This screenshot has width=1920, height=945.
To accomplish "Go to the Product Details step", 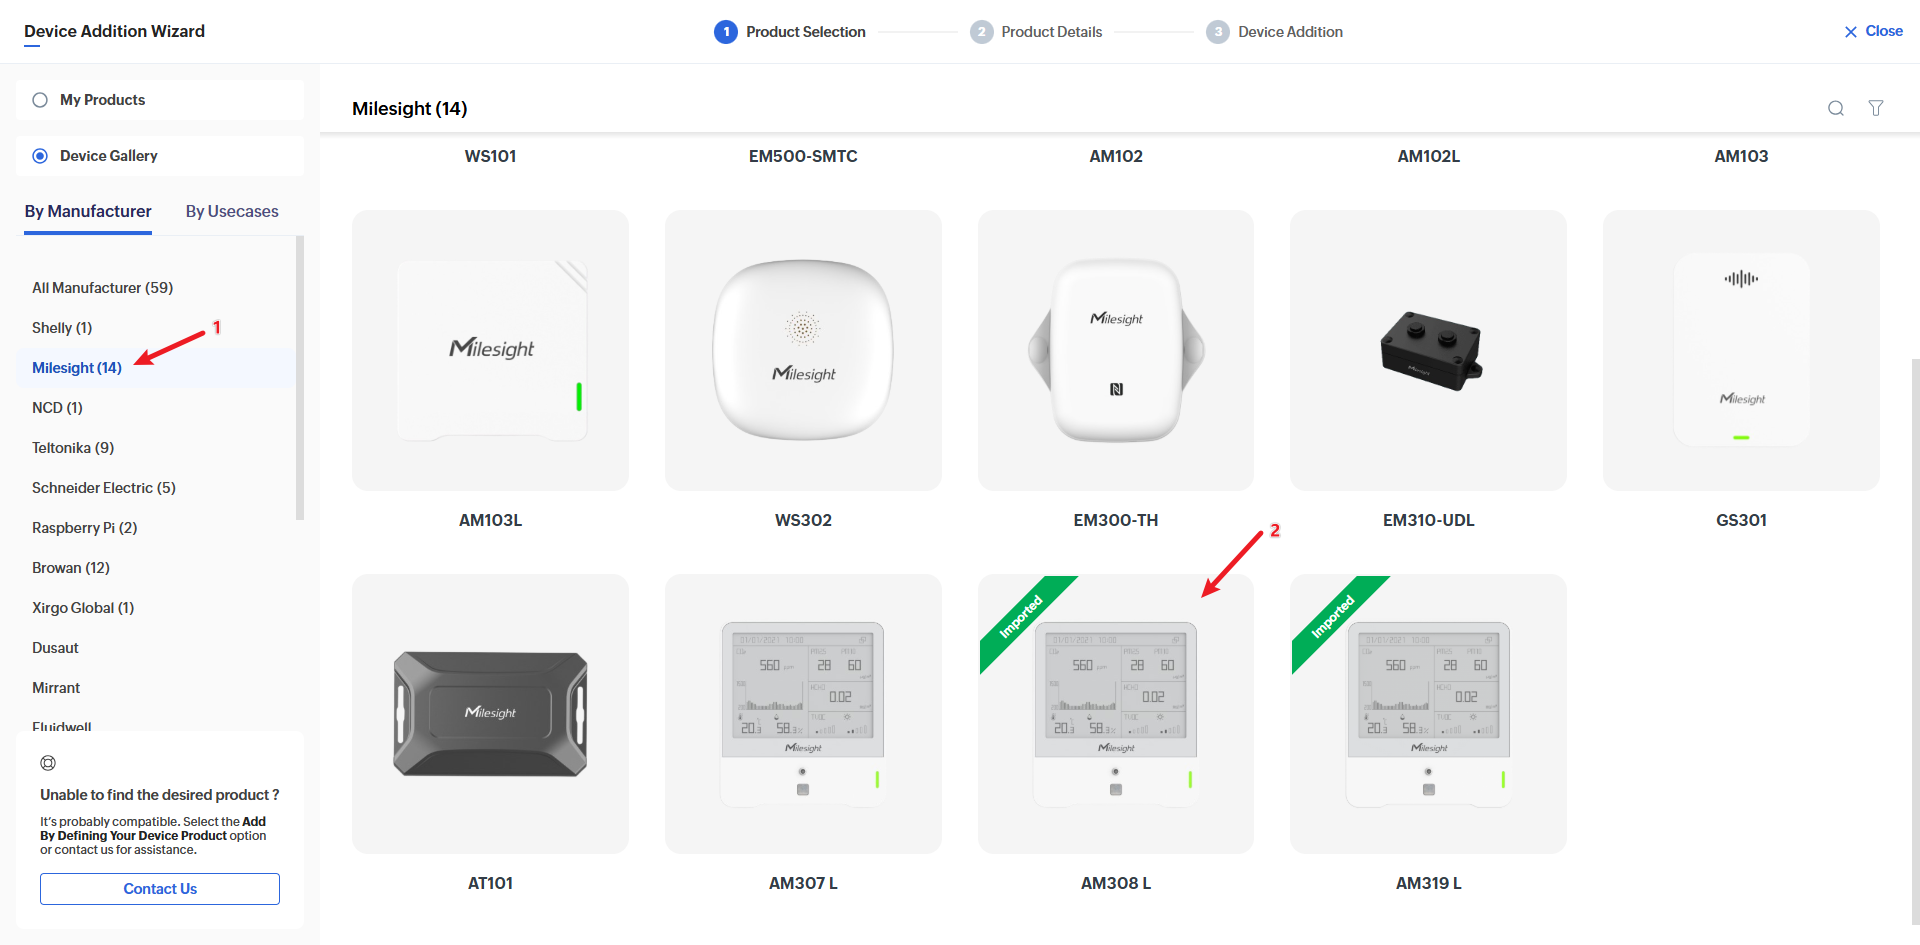I will click(x=1036, y=32).
